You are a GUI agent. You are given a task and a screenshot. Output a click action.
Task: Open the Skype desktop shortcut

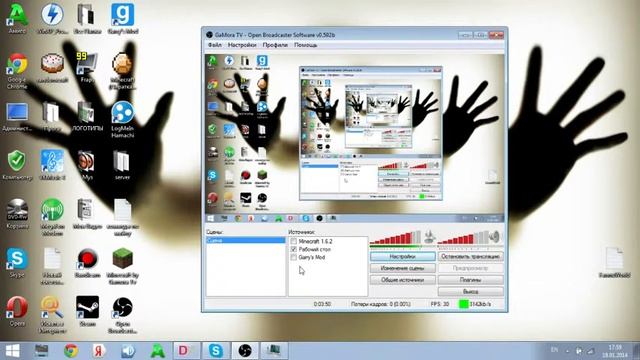pos(17,262)
